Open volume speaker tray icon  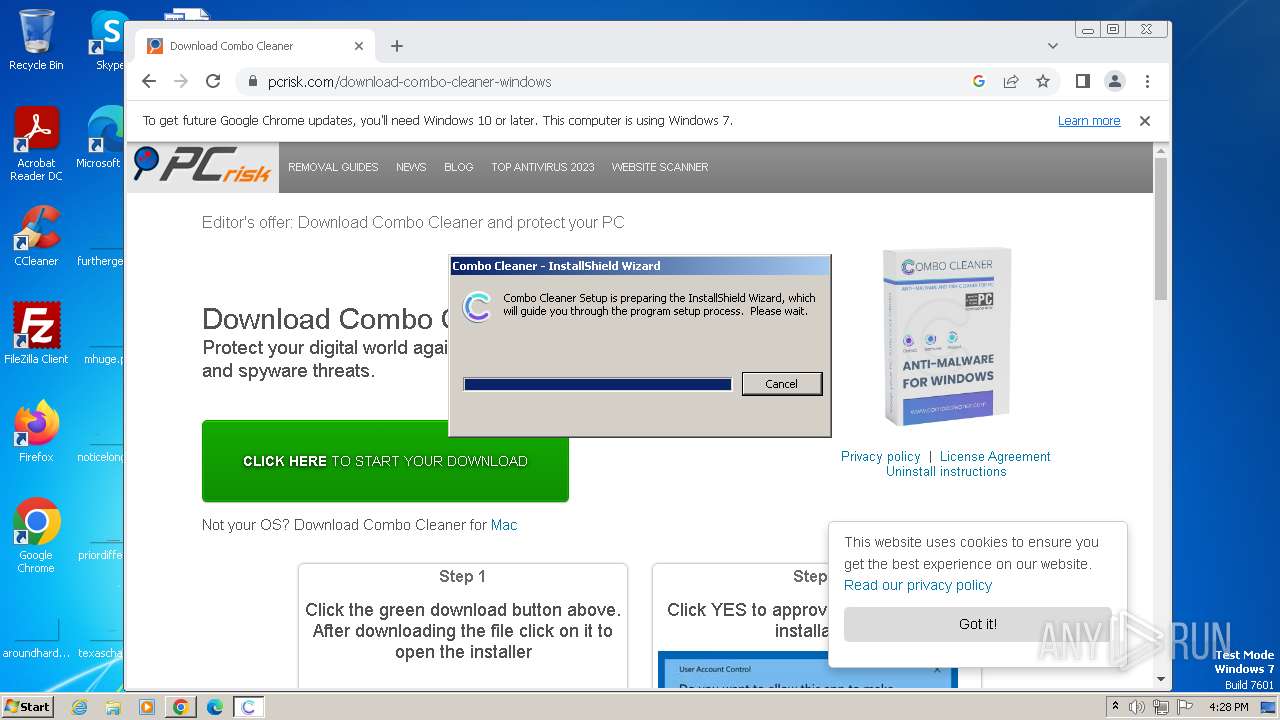click(x=1137, y=707)
